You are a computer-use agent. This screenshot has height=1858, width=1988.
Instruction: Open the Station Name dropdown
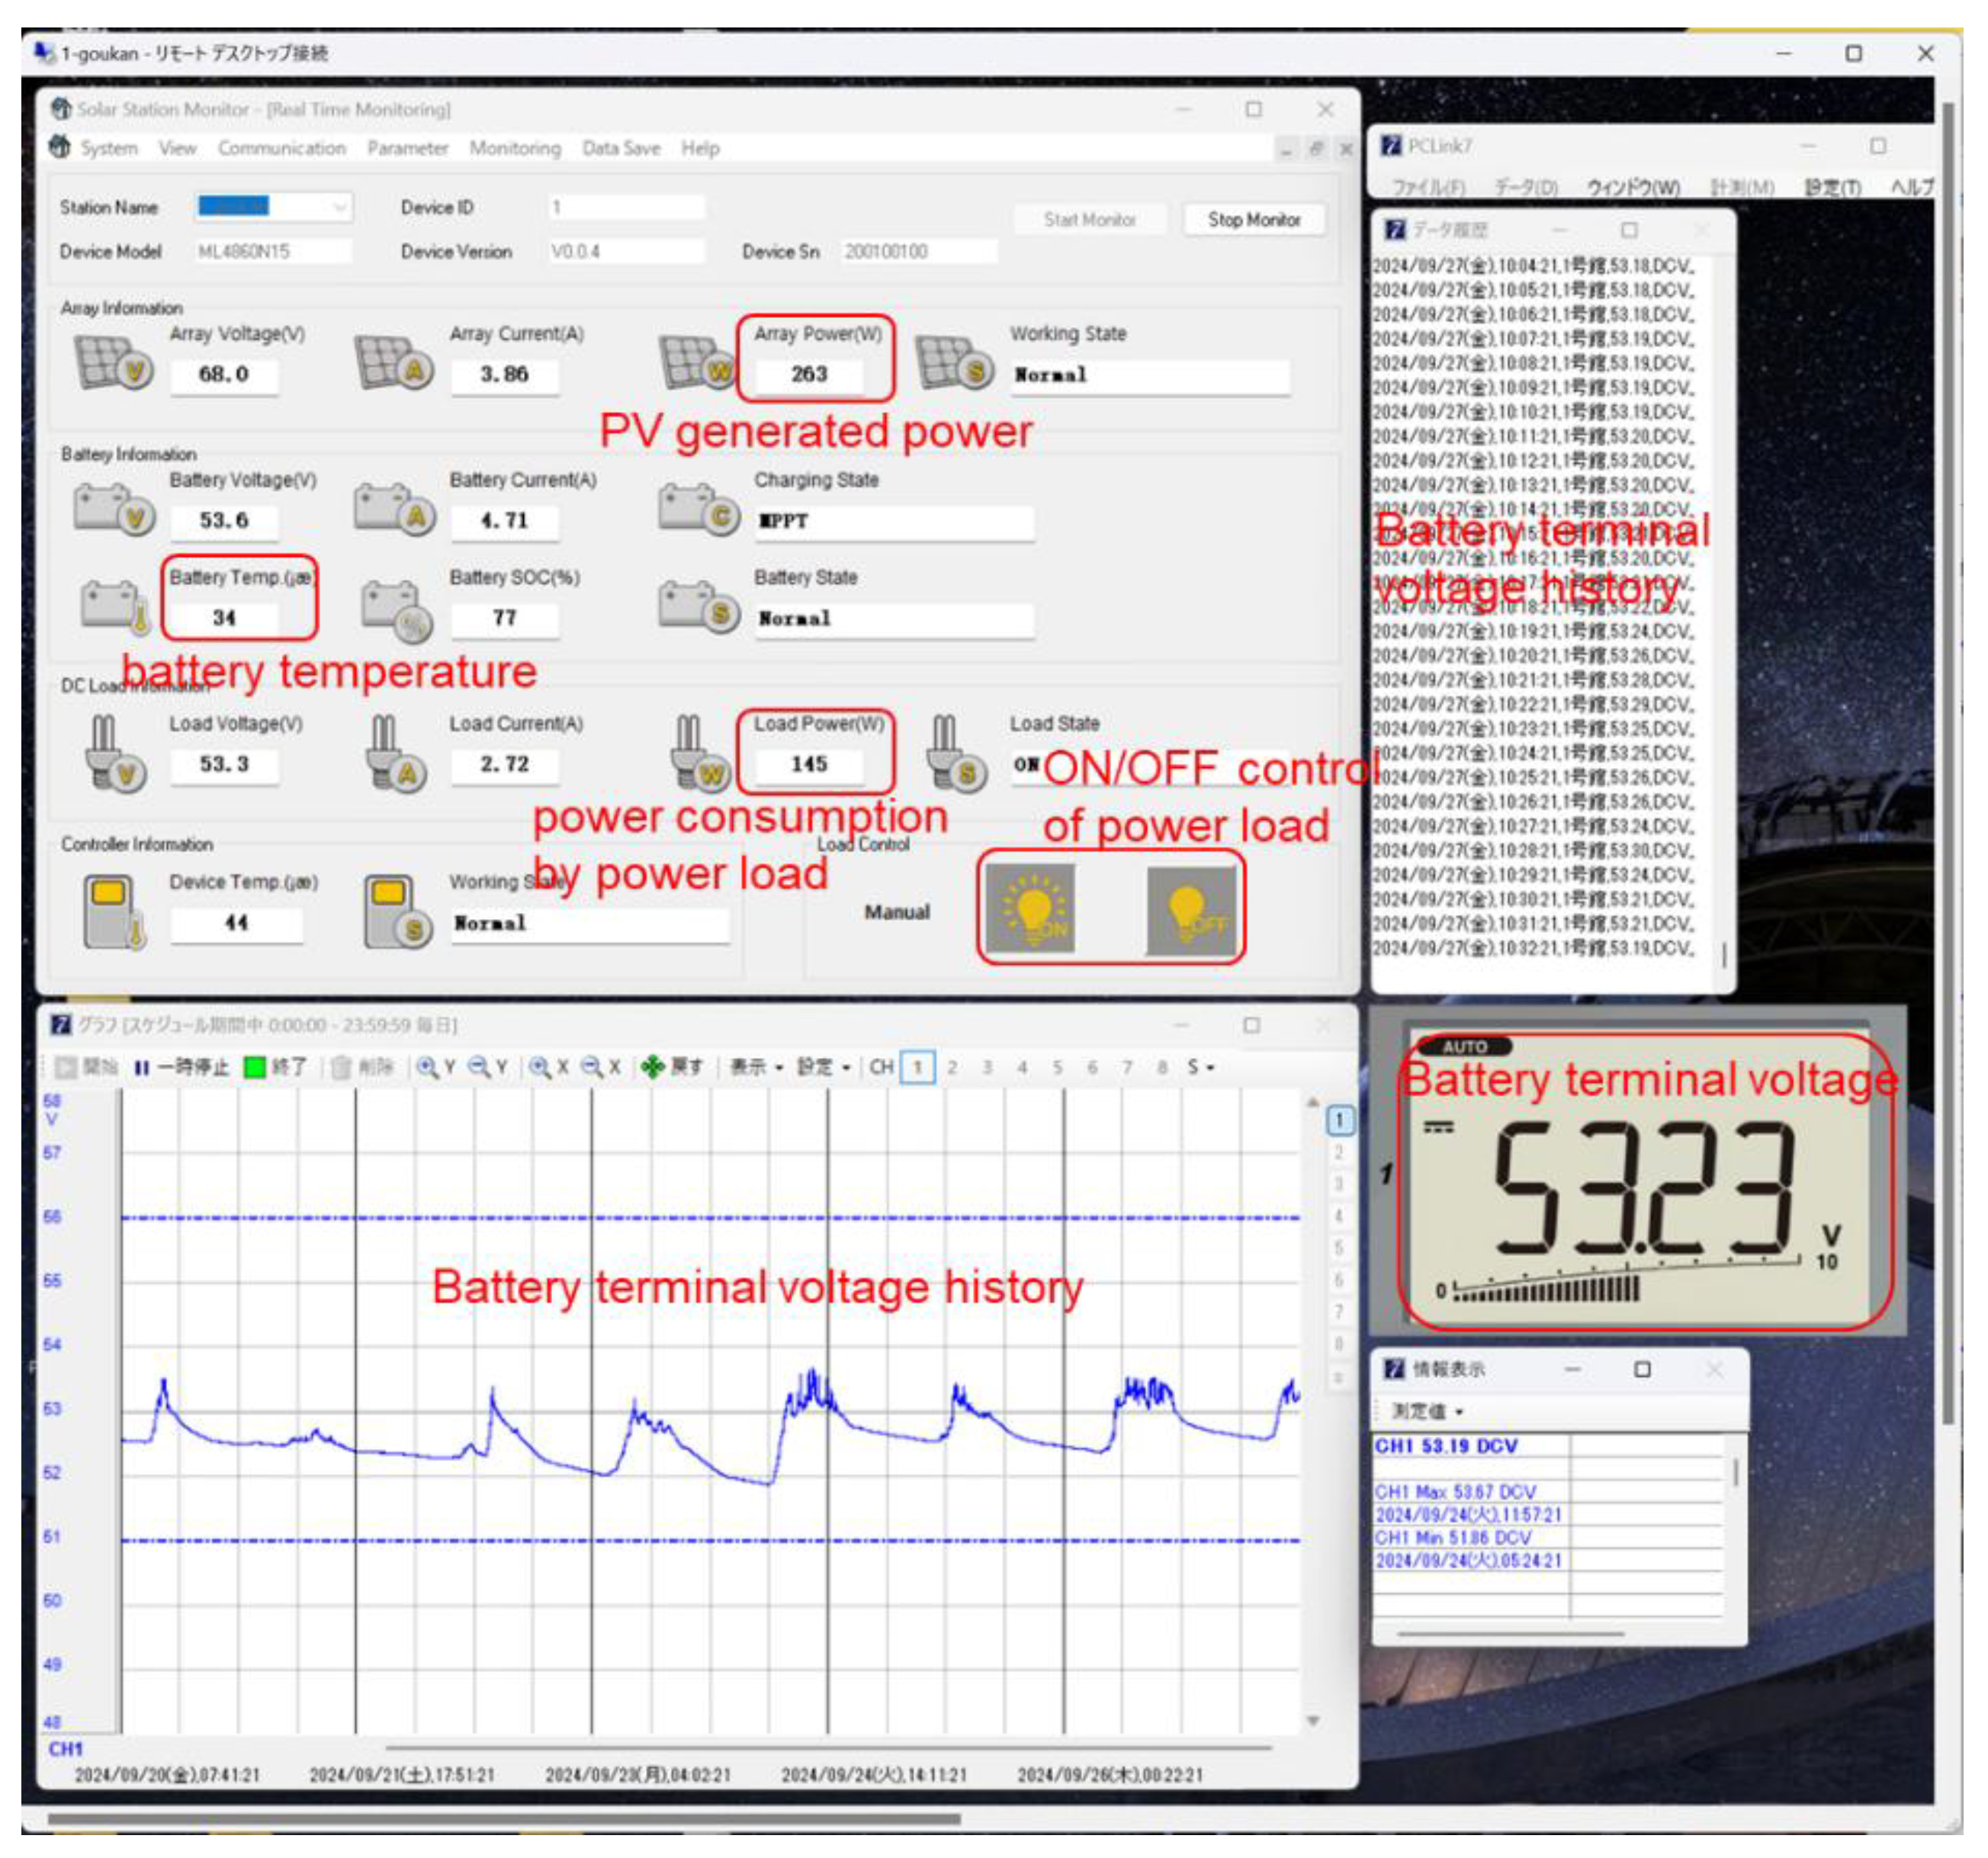[340, 207]
